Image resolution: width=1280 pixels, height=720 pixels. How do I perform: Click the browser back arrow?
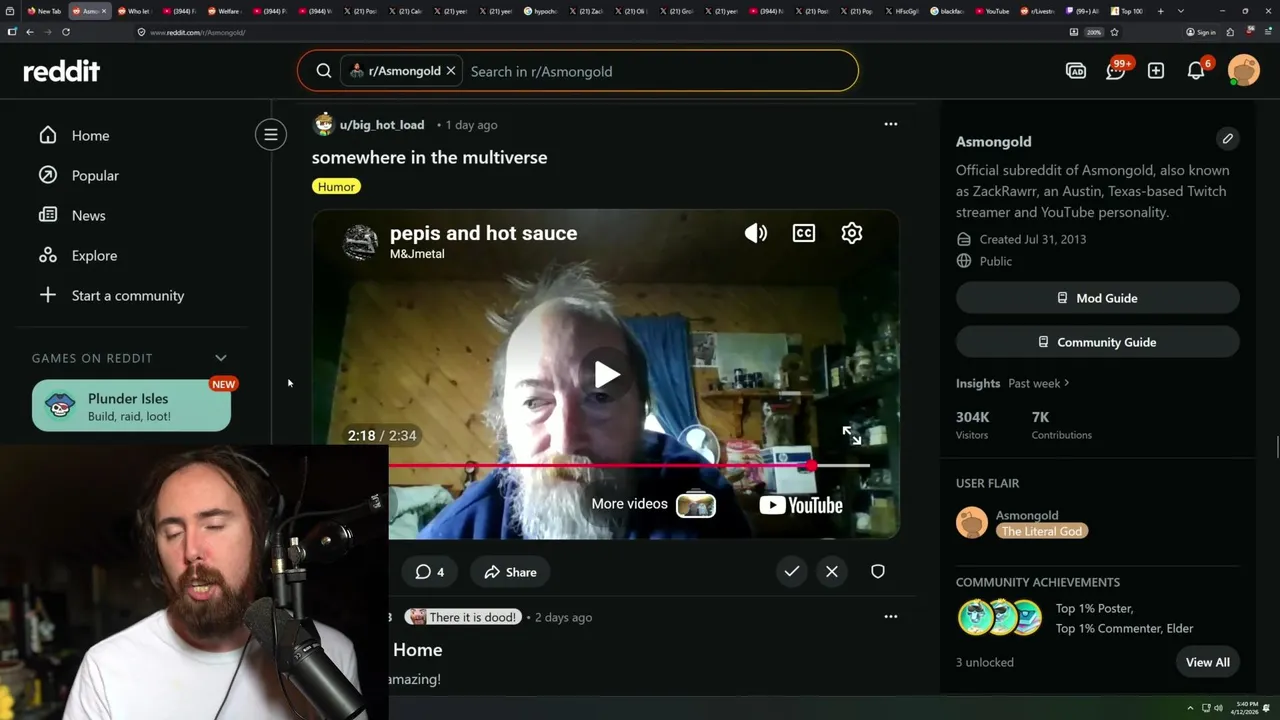(30, 32)
